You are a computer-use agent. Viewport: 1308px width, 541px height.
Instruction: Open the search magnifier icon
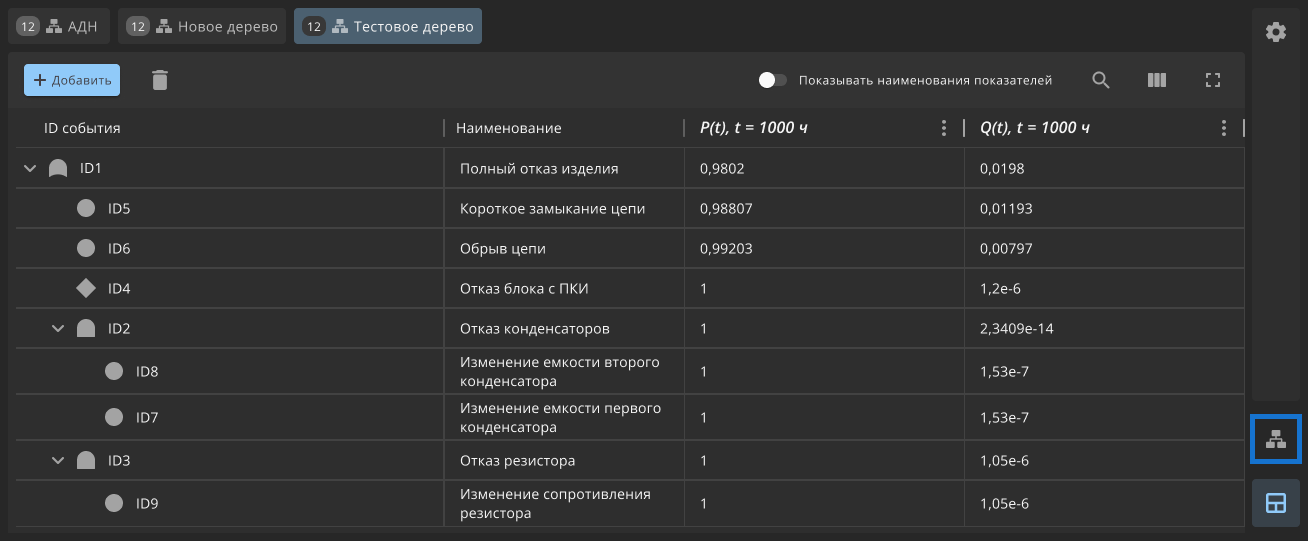click(x=1101, y=80)
